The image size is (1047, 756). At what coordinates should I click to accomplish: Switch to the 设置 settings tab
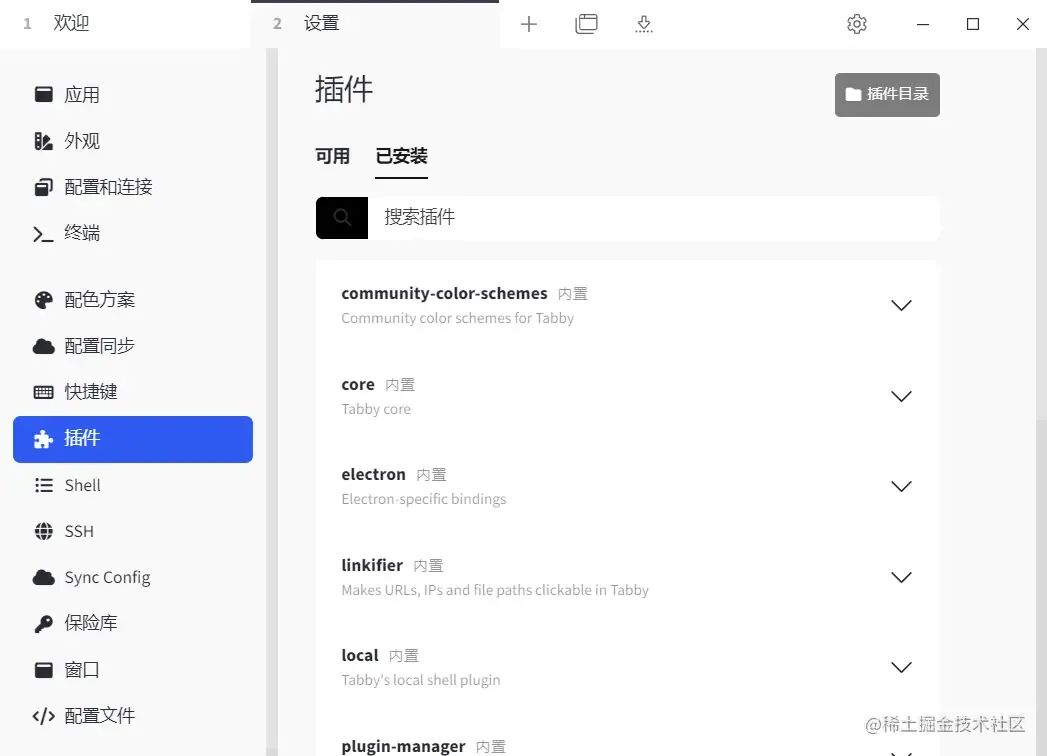(375, 24)
